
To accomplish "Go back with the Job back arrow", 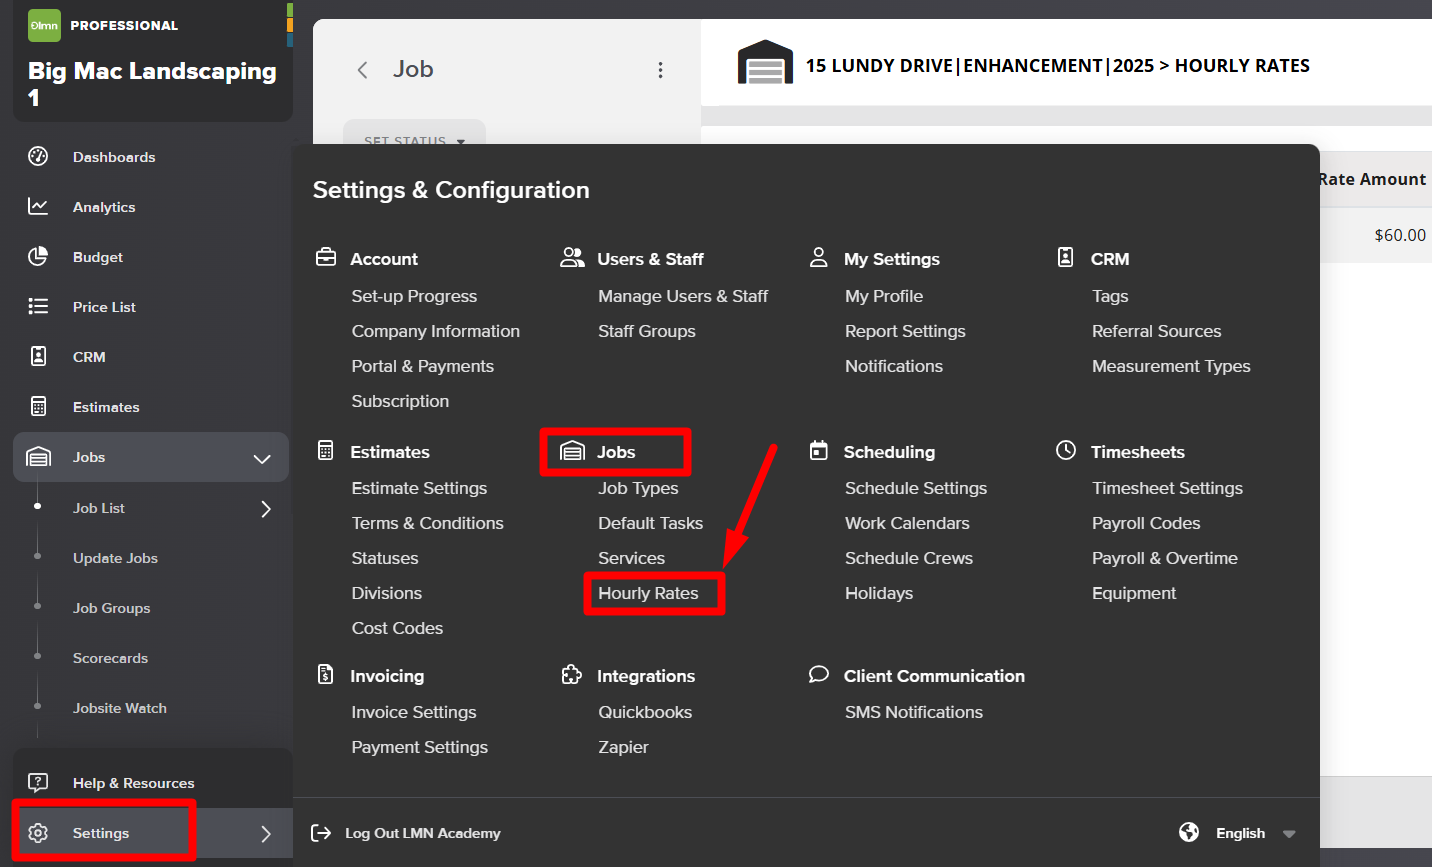I will click(362, 69).
